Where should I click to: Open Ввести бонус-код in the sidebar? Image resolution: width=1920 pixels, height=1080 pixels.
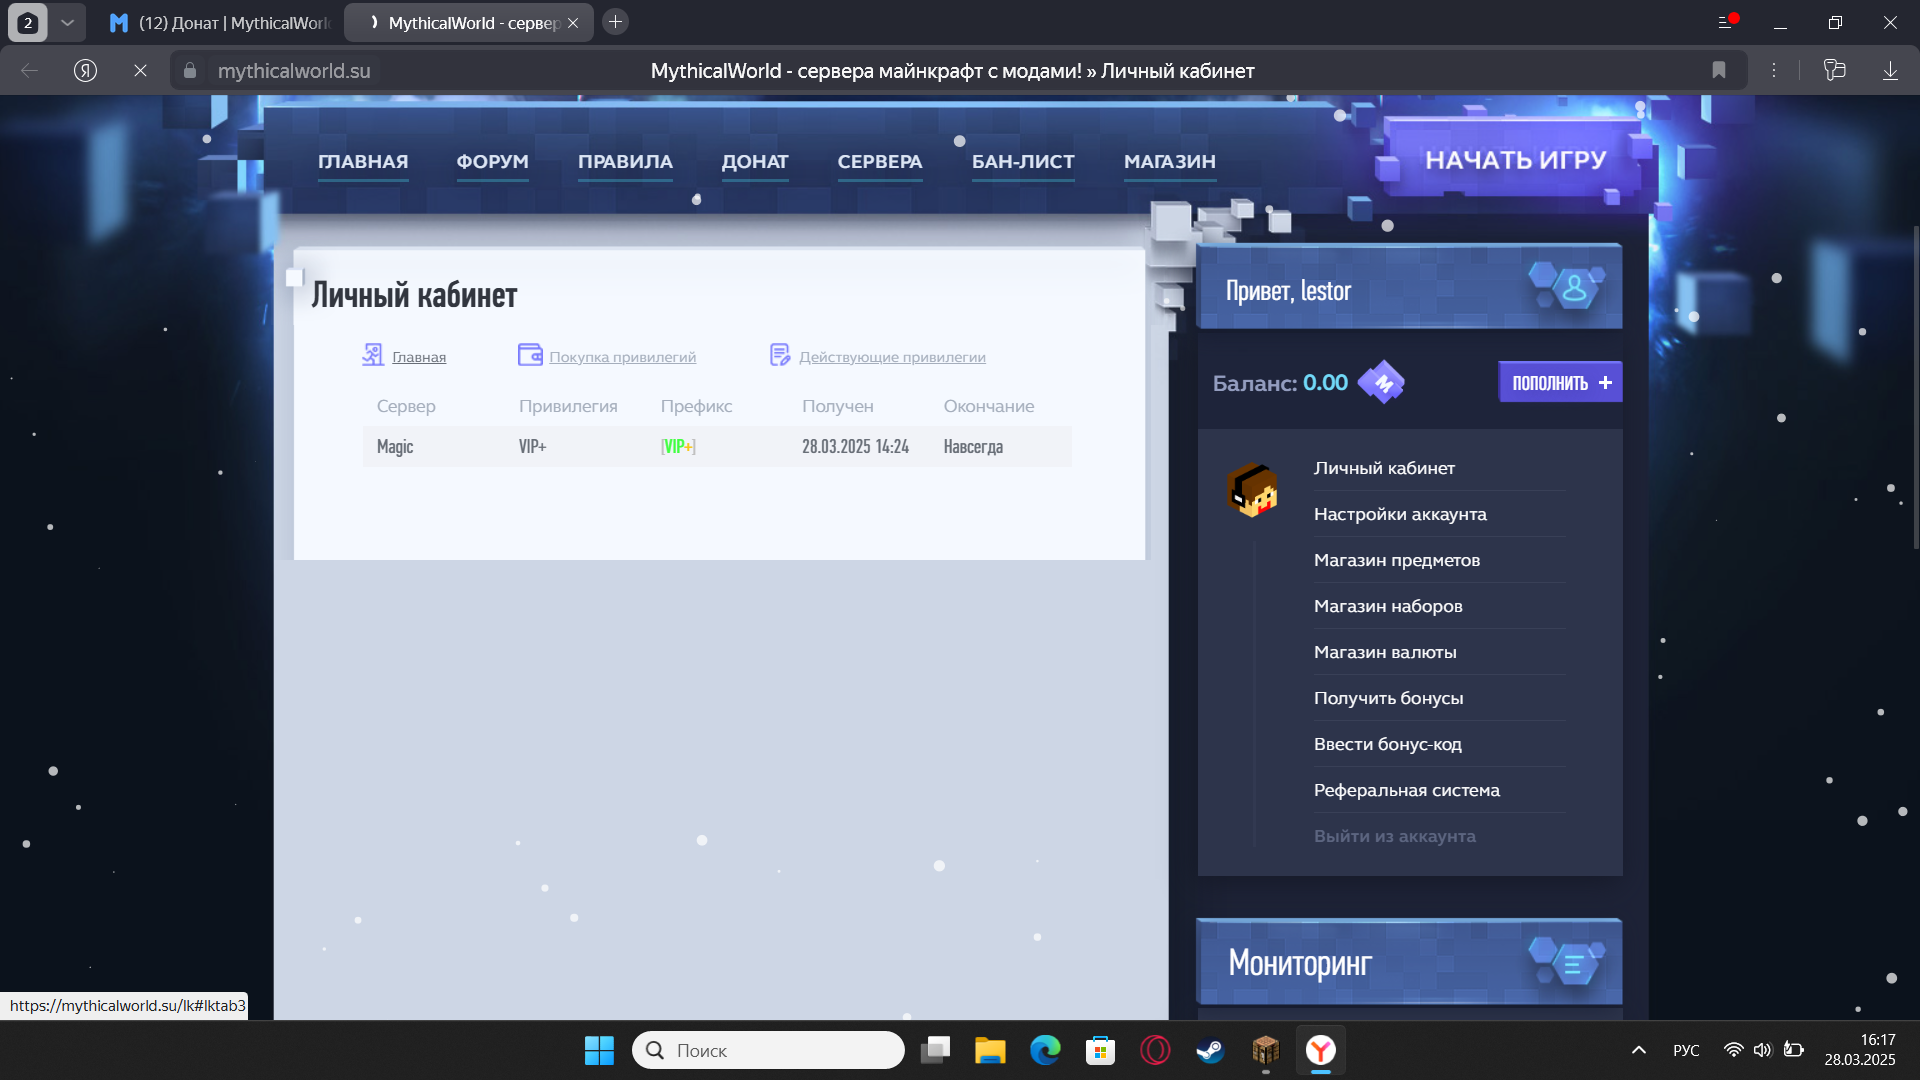click(1388, 744)
